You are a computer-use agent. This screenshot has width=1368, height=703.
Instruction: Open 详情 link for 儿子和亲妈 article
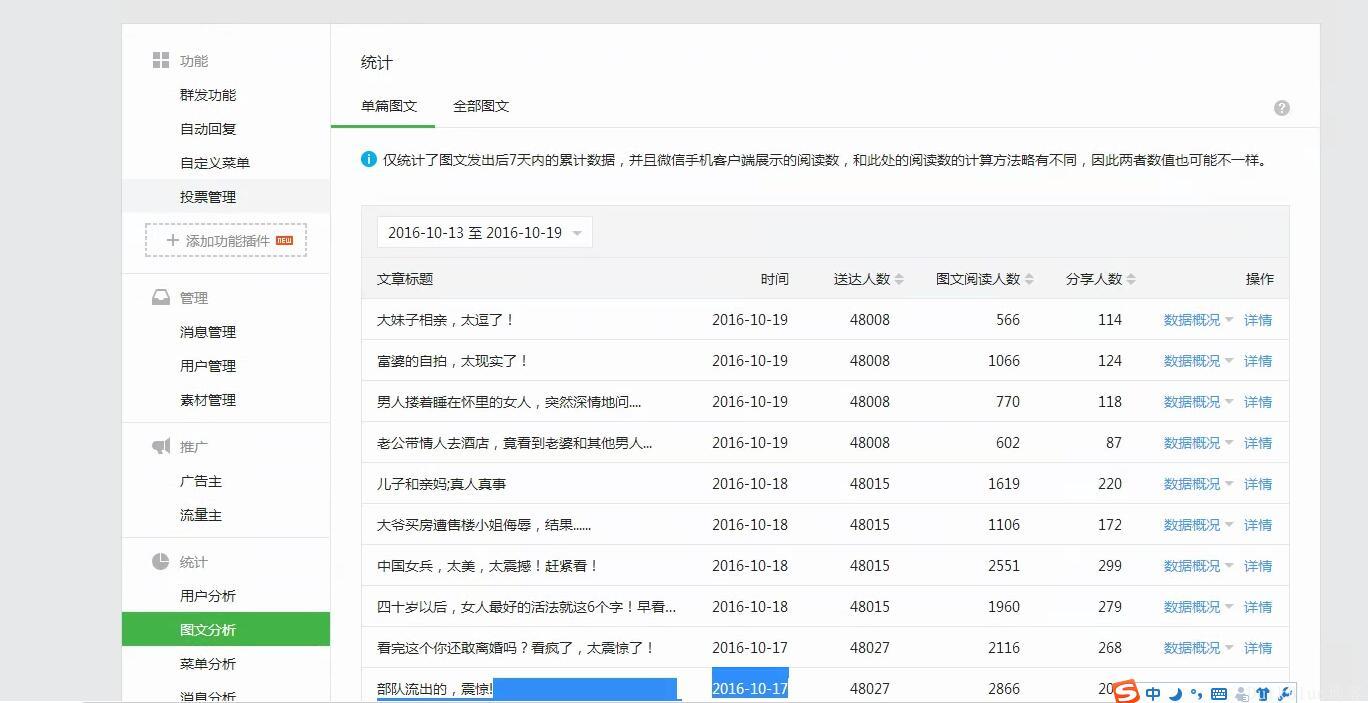[1258, 484]
